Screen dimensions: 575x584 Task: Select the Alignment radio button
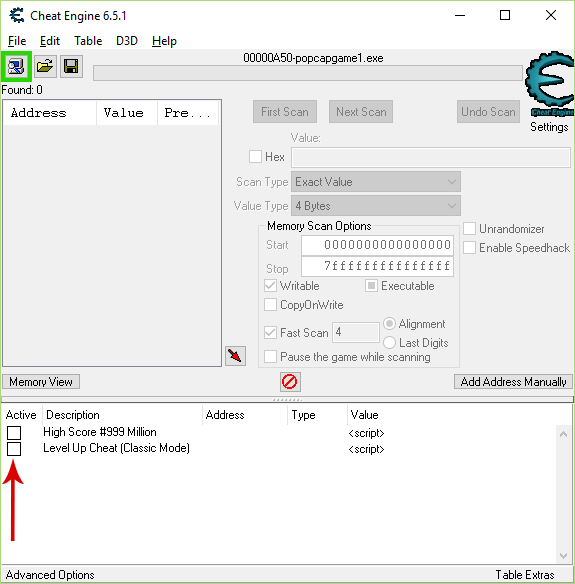tap(389, 324)
